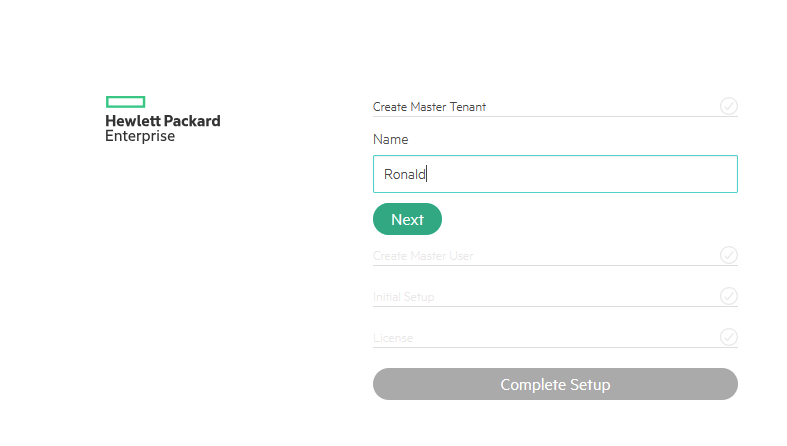This screenshot has width=787, height=446.
Task: Click the Hewlett Packard wordmark text
Action: click(x=163, y=121)
